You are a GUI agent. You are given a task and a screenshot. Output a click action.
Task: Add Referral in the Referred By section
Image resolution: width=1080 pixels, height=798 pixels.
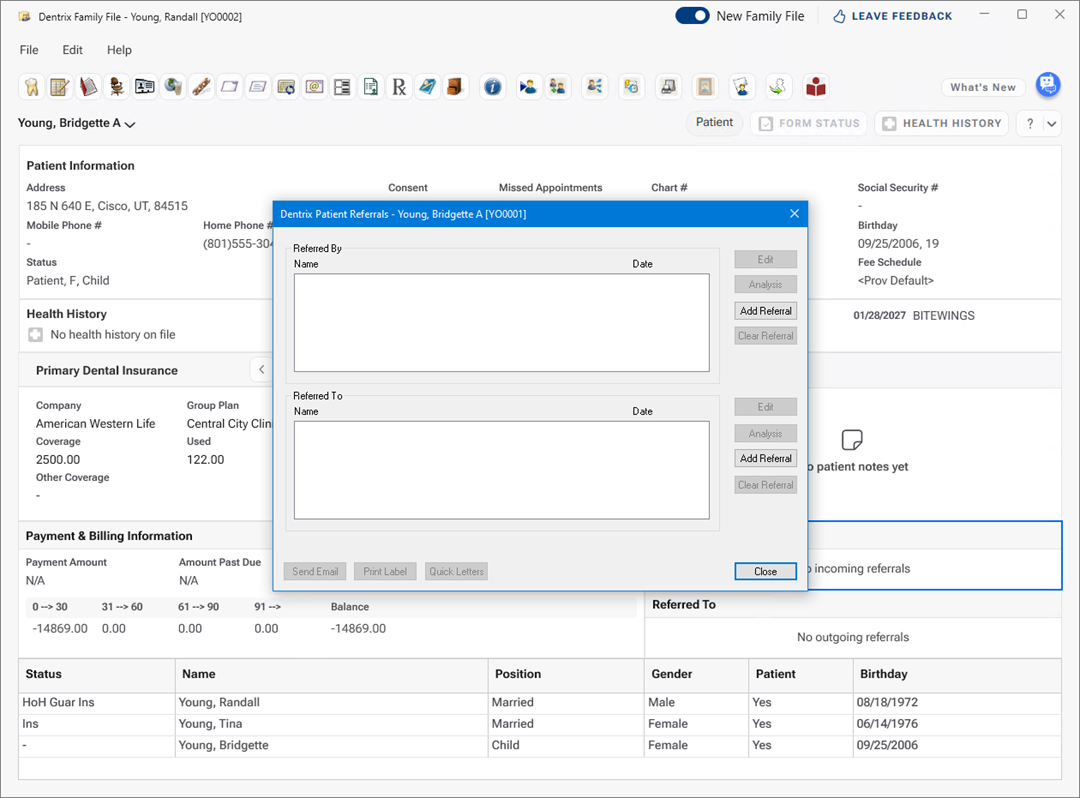(x=765, y=311)
